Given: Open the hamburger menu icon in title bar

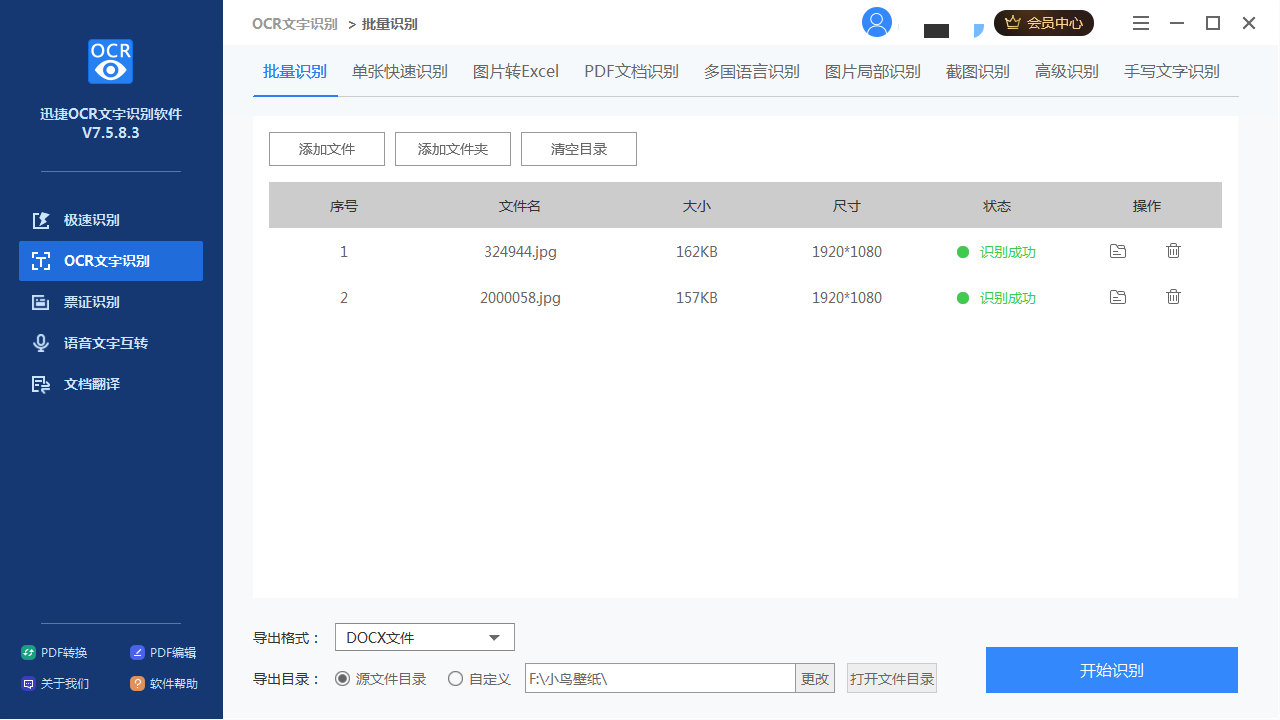Looking at the screenshot, I should [x=1141, y=23].
